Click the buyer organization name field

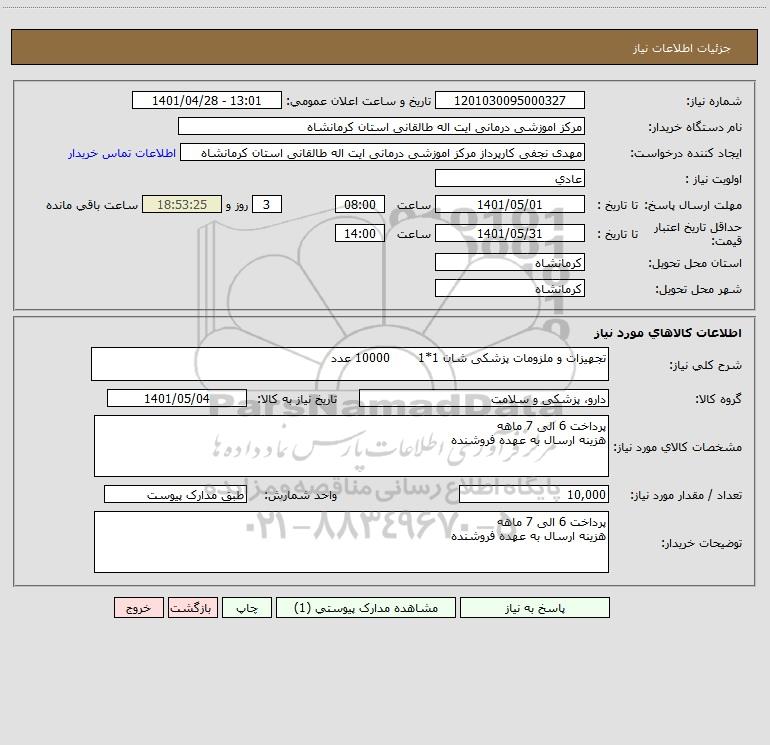(381, 126)
